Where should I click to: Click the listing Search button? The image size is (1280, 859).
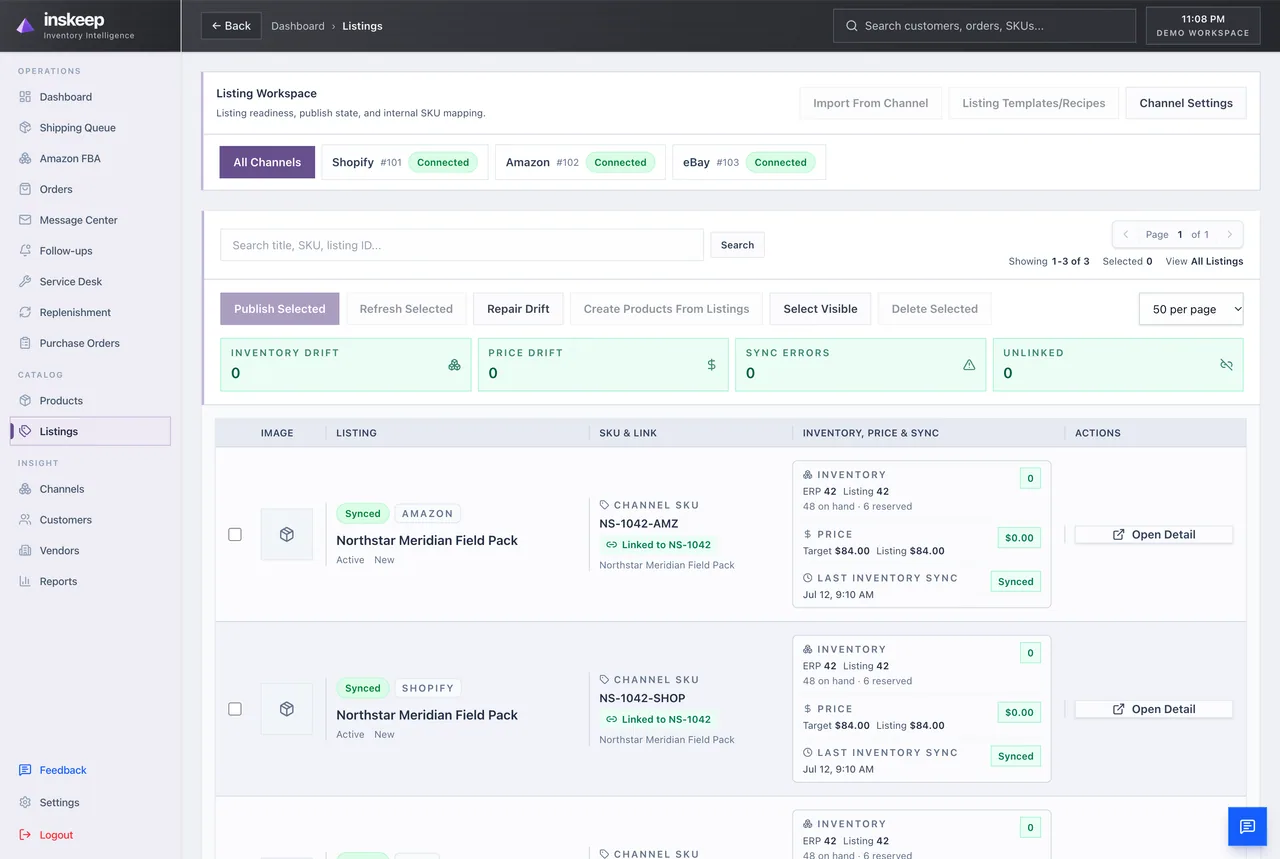(x=737, y=245)
